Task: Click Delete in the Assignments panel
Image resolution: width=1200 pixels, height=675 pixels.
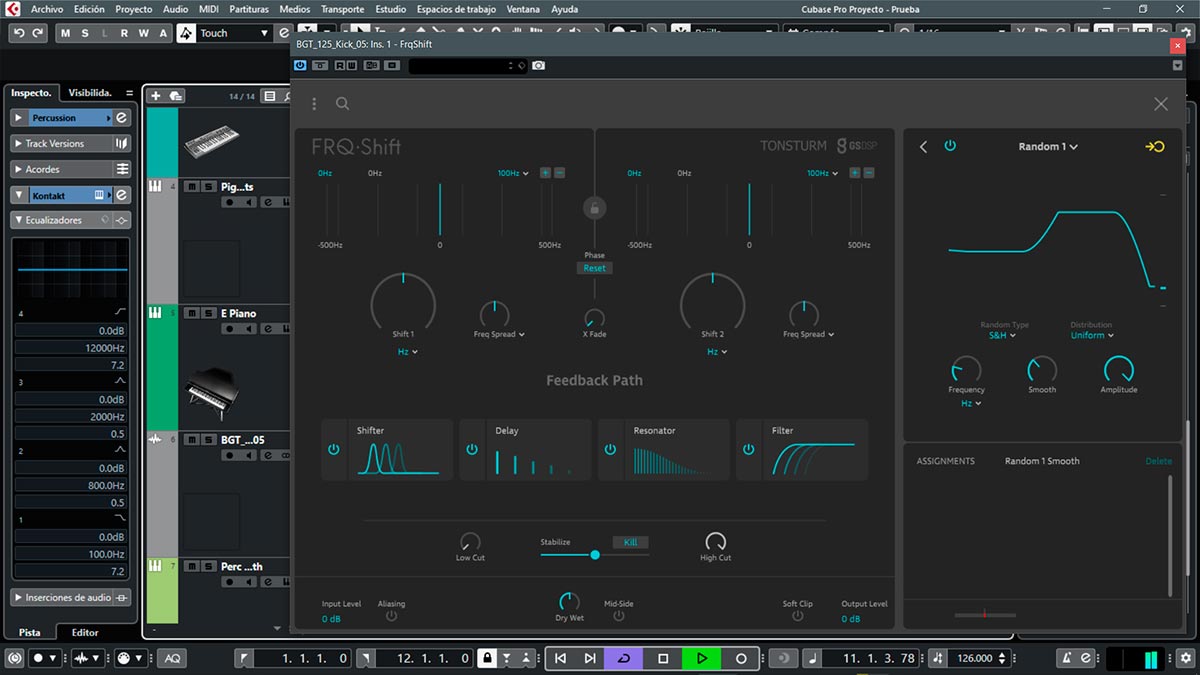Action: (x=1158, y=461)
